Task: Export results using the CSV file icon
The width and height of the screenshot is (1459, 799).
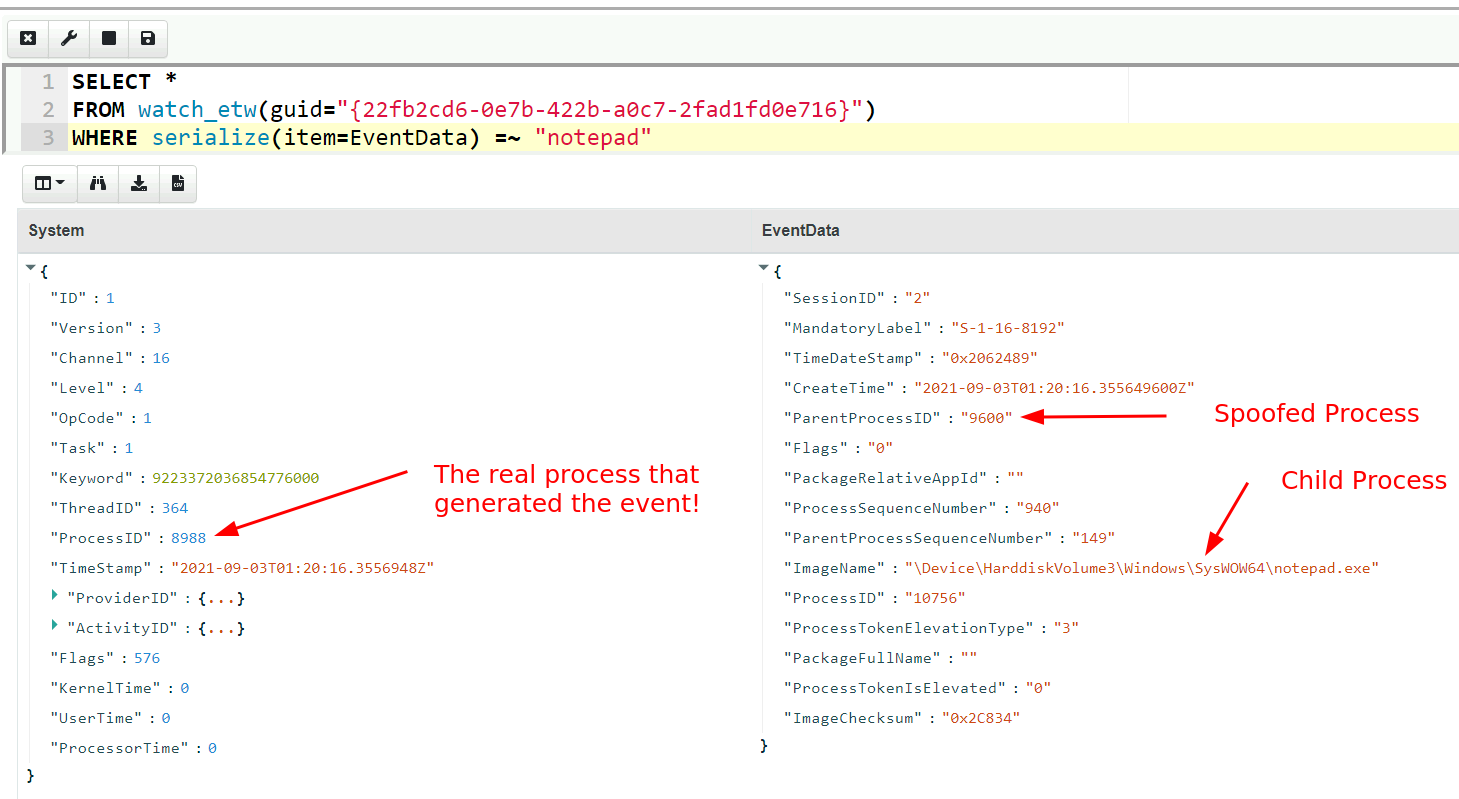Action: (x=178, y=184)
